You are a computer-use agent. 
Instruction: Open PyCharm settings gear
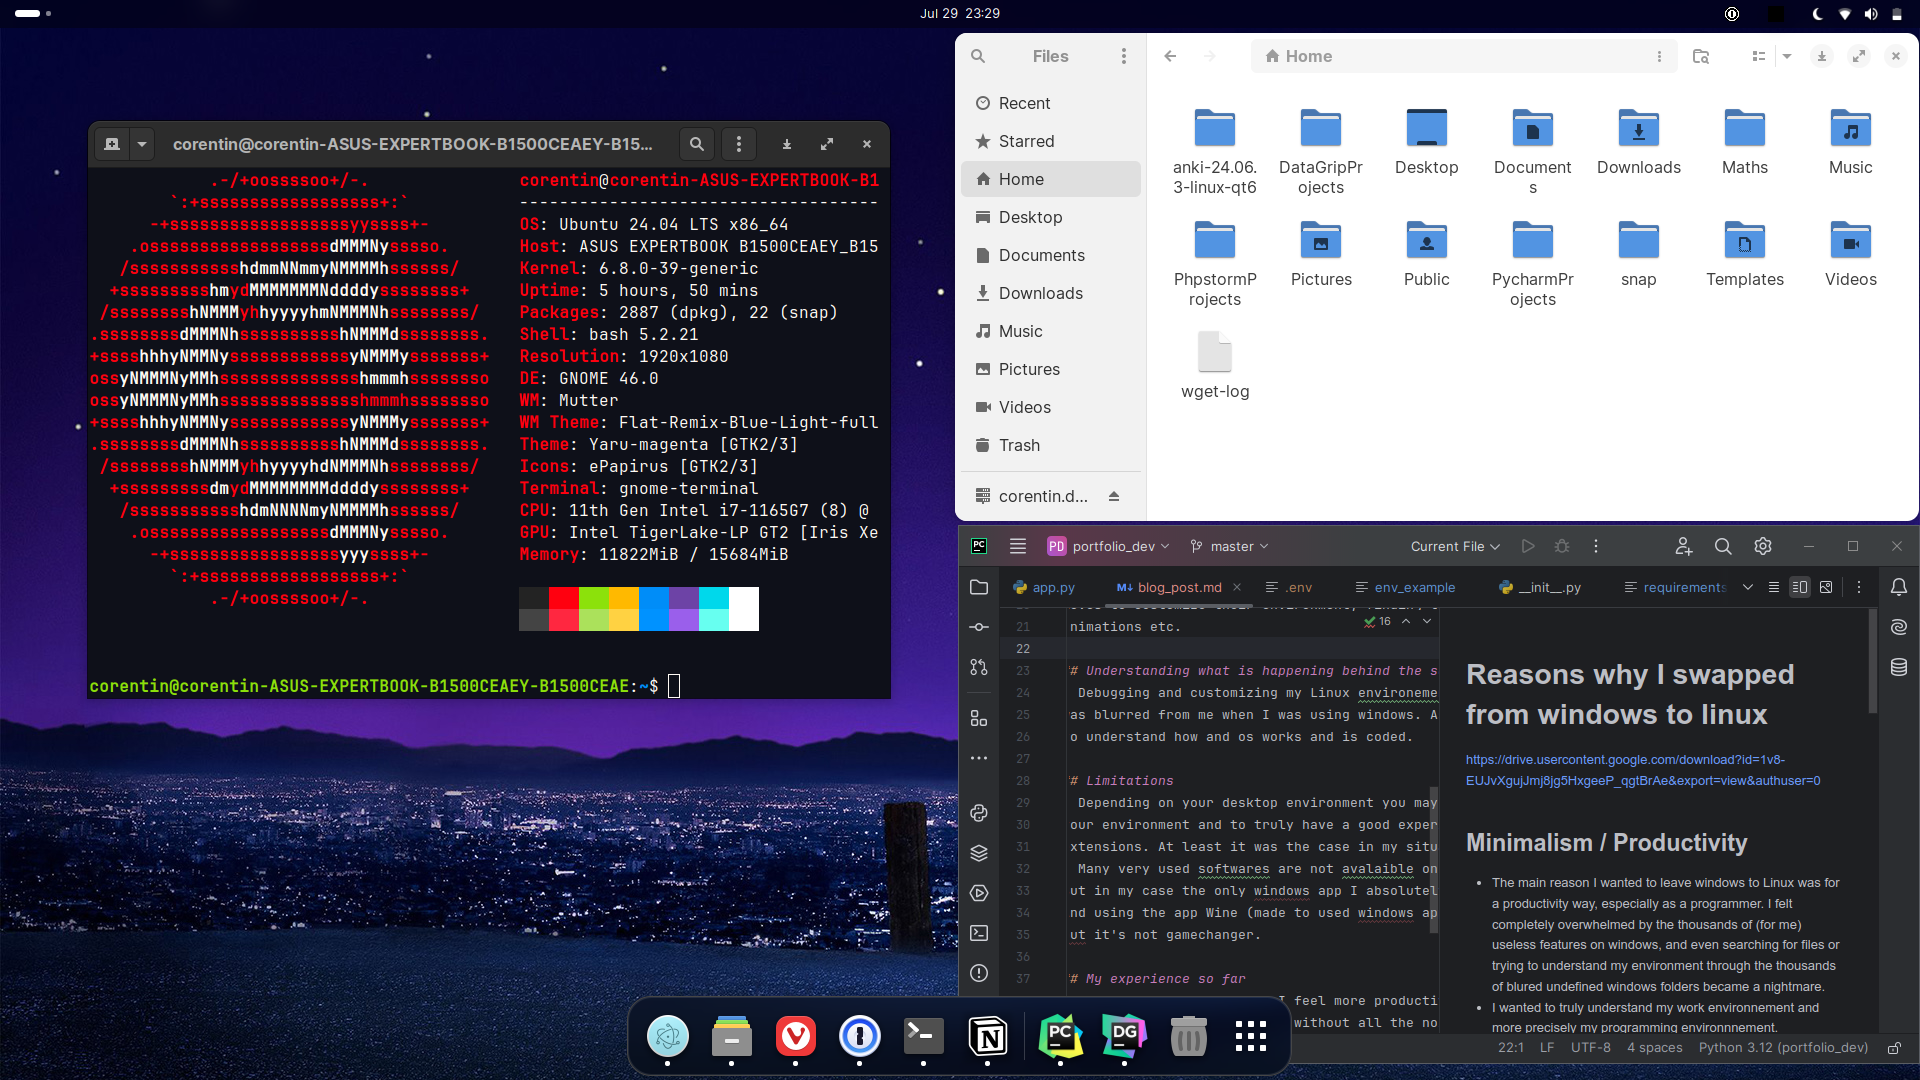(1763, 546)
